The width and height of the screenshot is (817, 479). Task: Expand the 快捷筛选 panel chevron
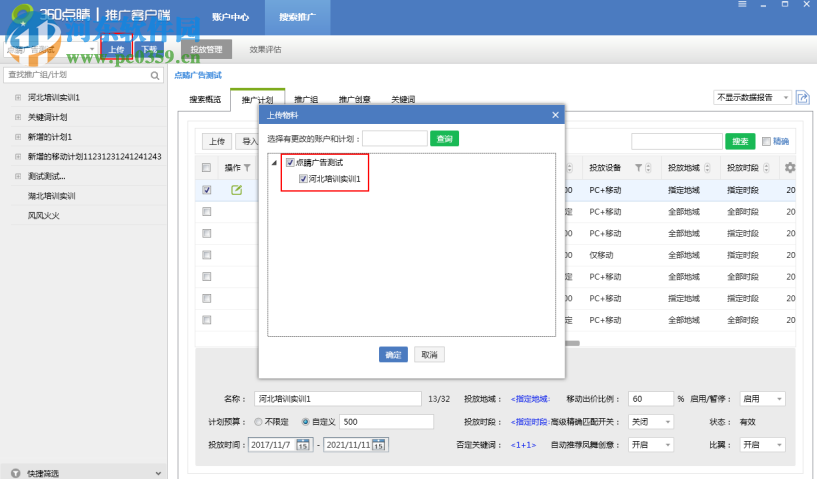[158, 473]
